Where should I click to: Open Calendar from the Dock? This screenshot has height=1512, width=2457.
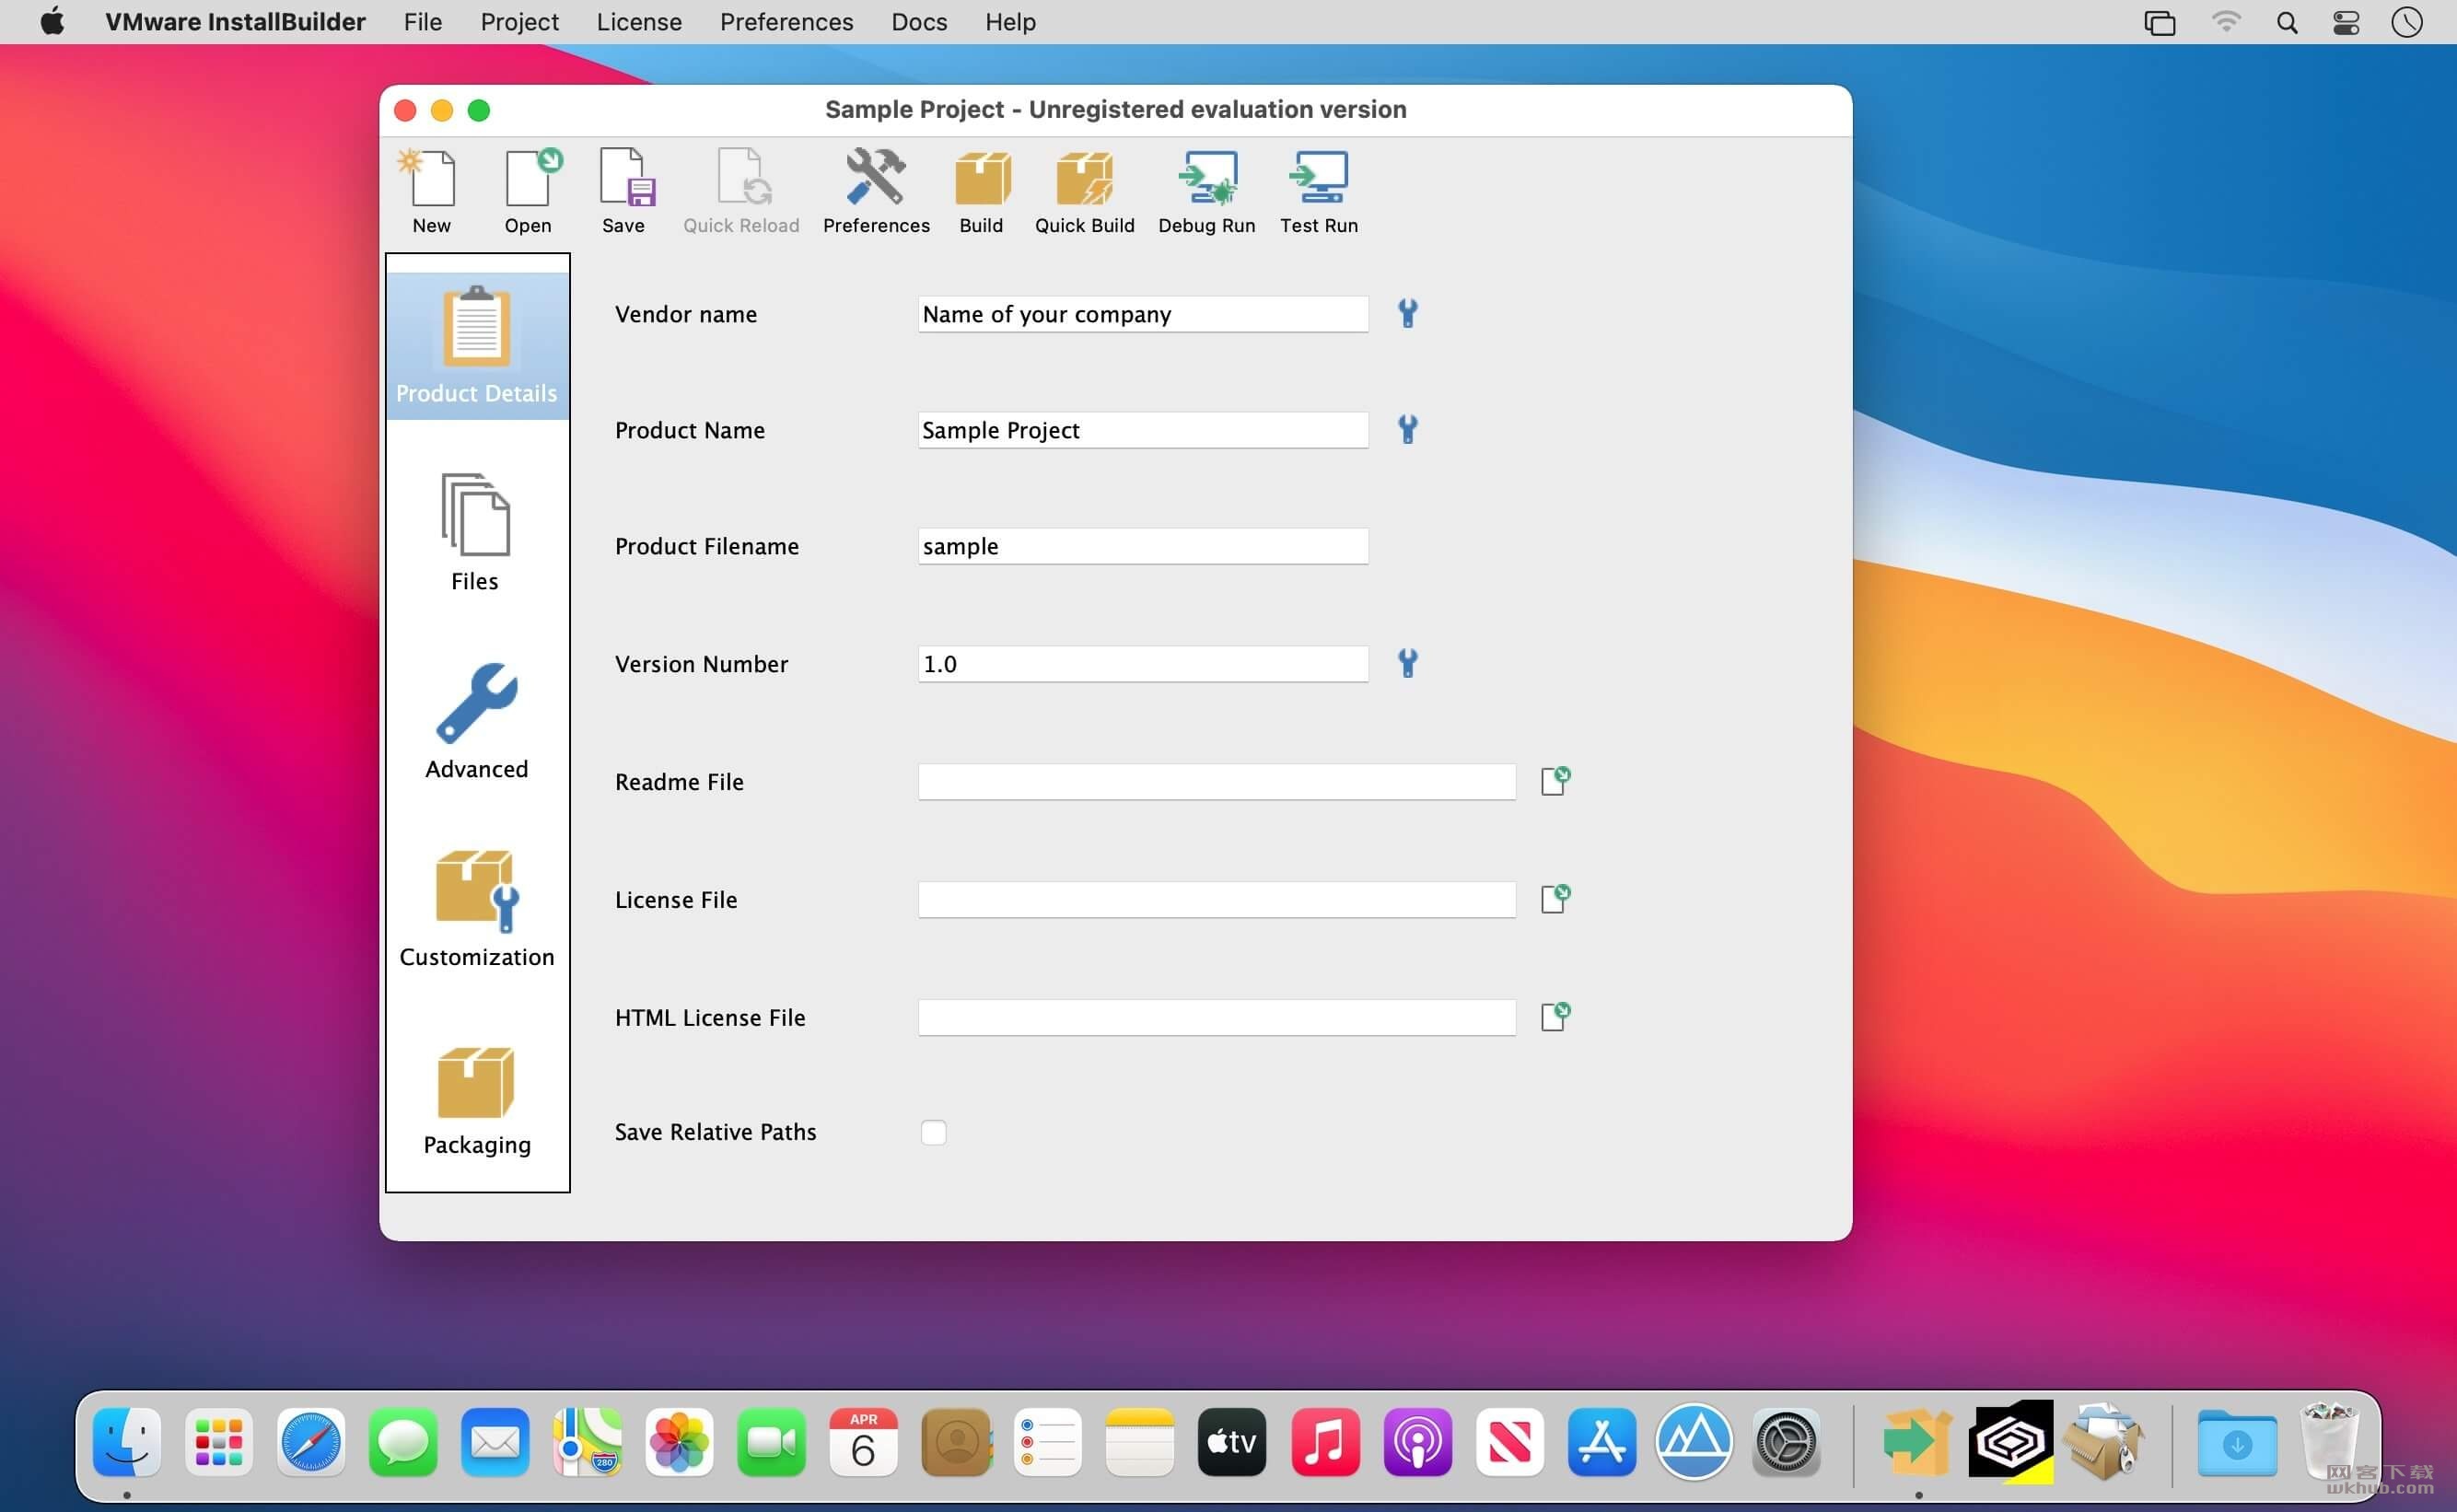[x=863, y=1442]
